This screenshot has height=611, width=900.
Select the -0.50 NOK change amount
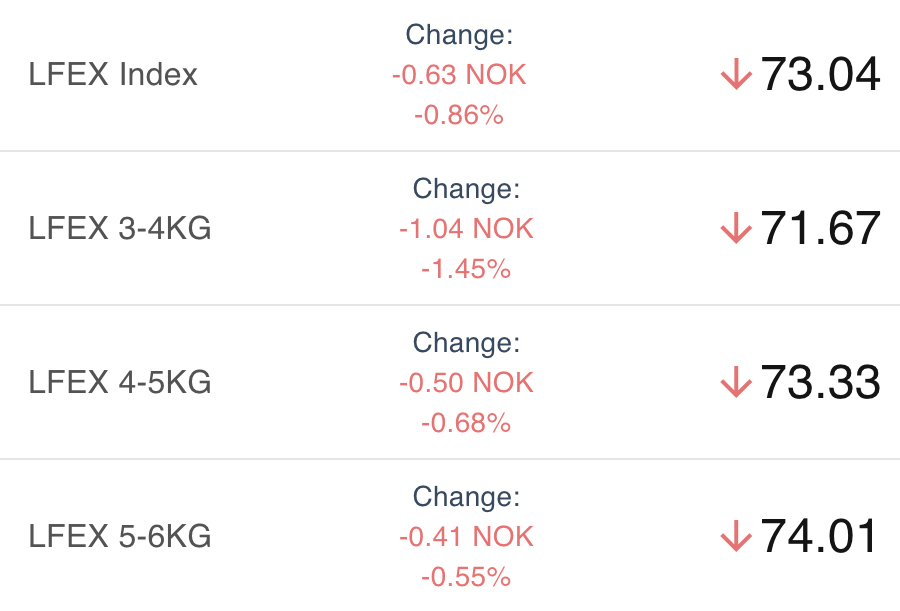pos(466,383)
